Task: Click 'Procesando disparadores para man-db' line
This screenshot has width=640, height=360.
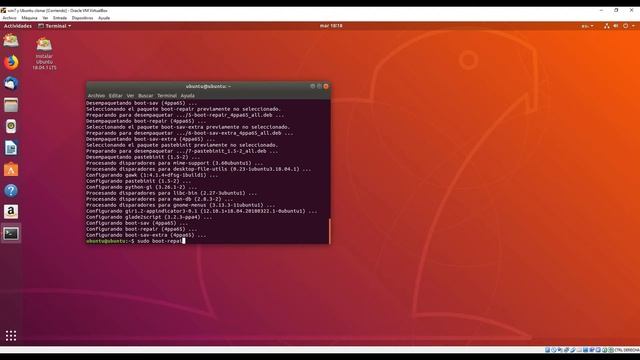Action: [x=159, y=199]
